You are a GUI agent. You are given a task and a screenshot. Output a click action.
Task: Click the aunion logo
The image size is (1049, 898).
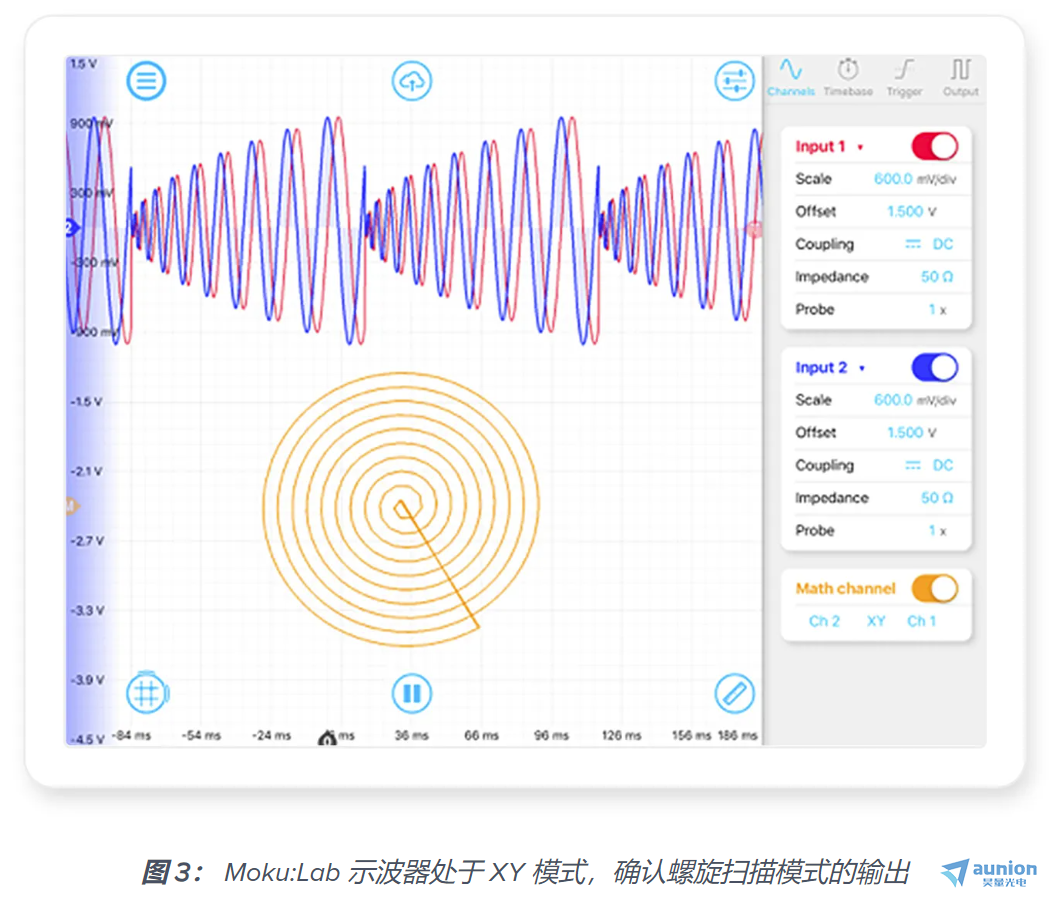(x=988, y=873)
